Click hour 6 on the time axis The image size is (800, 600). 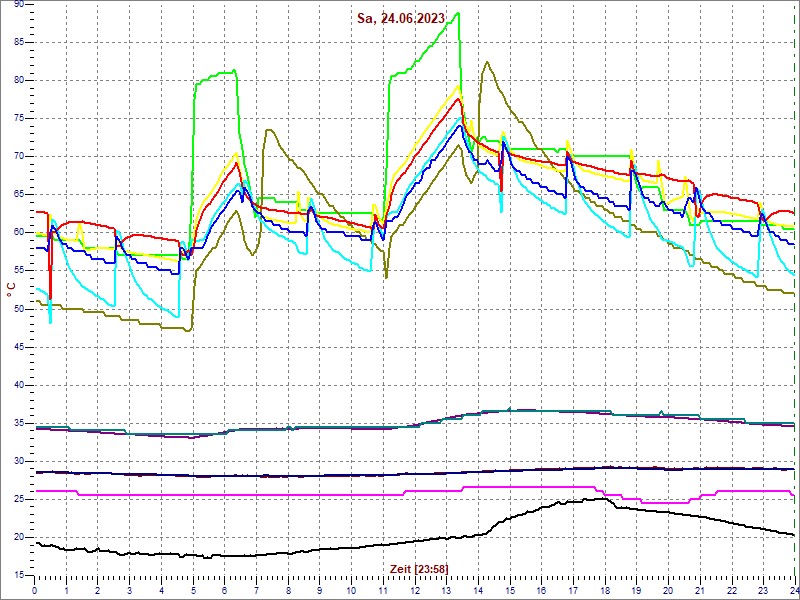(224, 589)
